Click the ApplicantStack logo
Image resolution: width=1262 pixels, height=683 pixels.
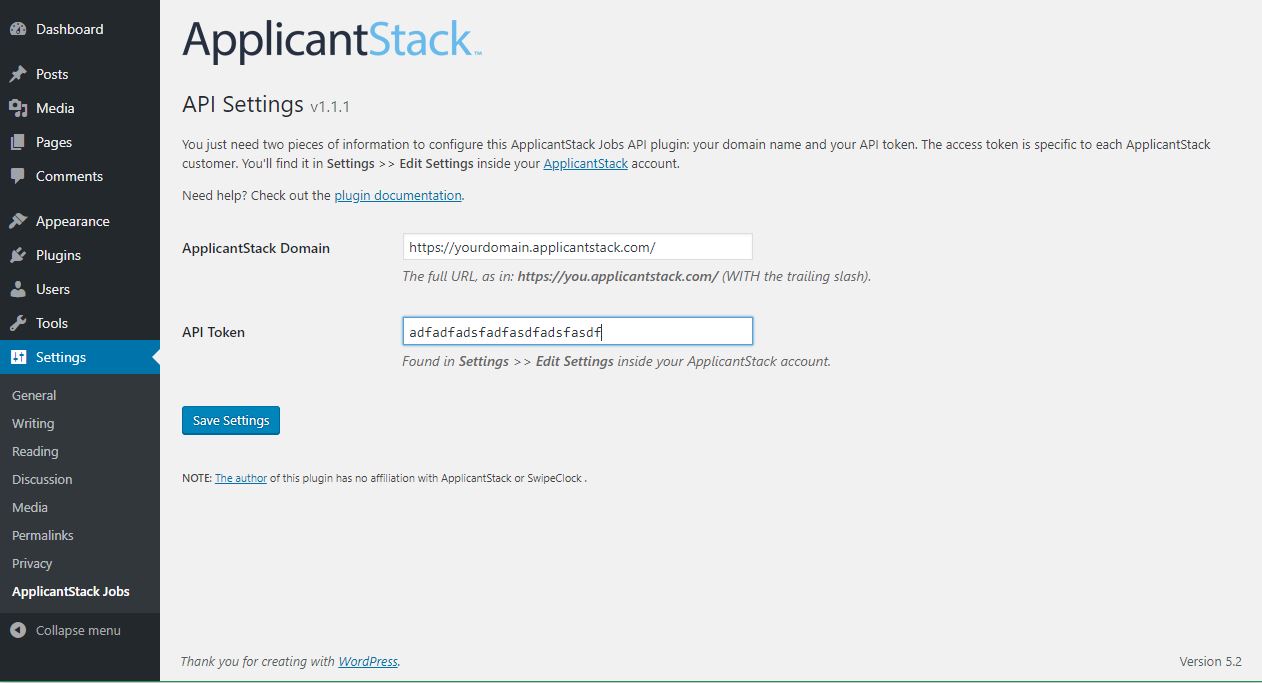click(x=332, y=40)
